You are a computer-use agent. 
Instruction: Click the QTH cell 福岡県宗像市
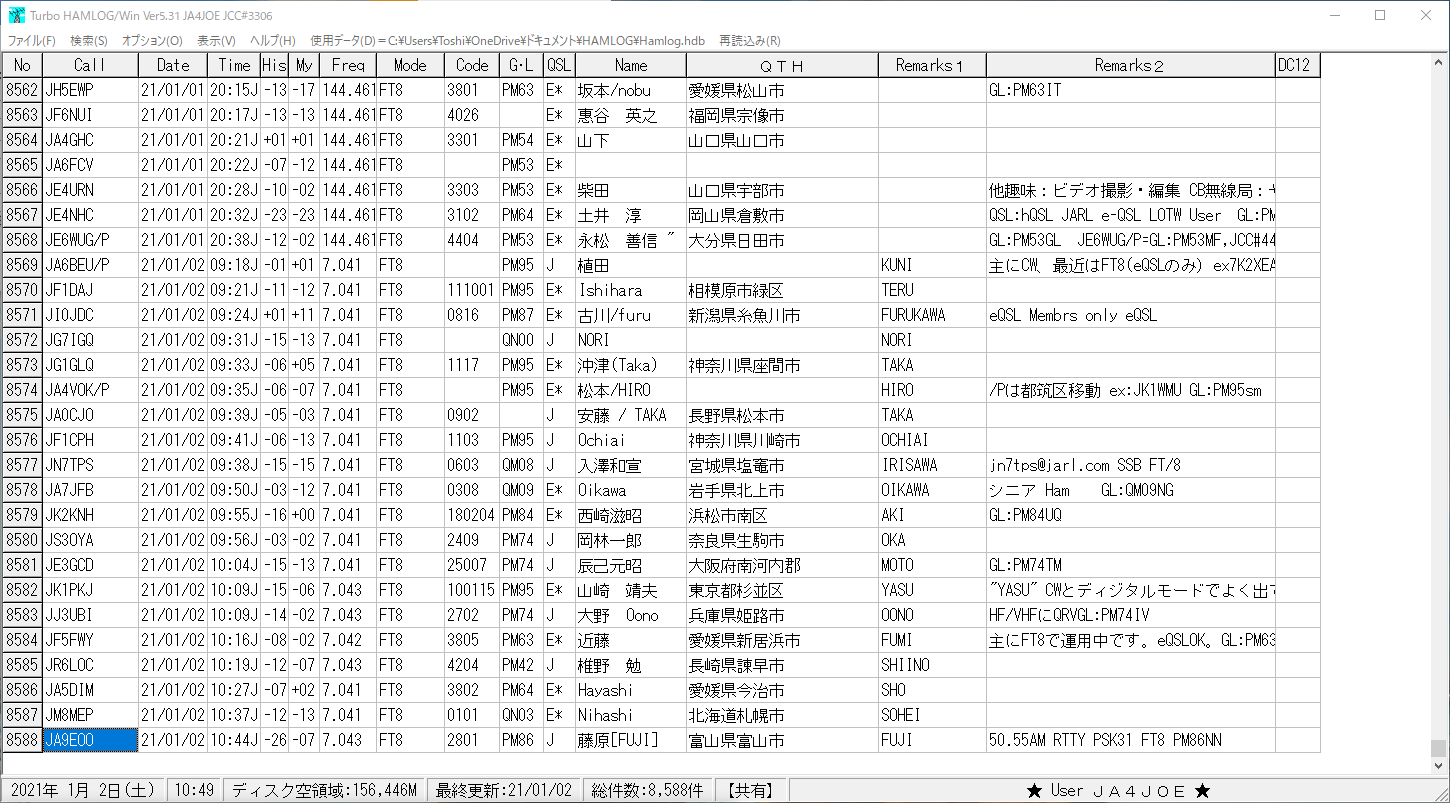[x=782, y=115]
